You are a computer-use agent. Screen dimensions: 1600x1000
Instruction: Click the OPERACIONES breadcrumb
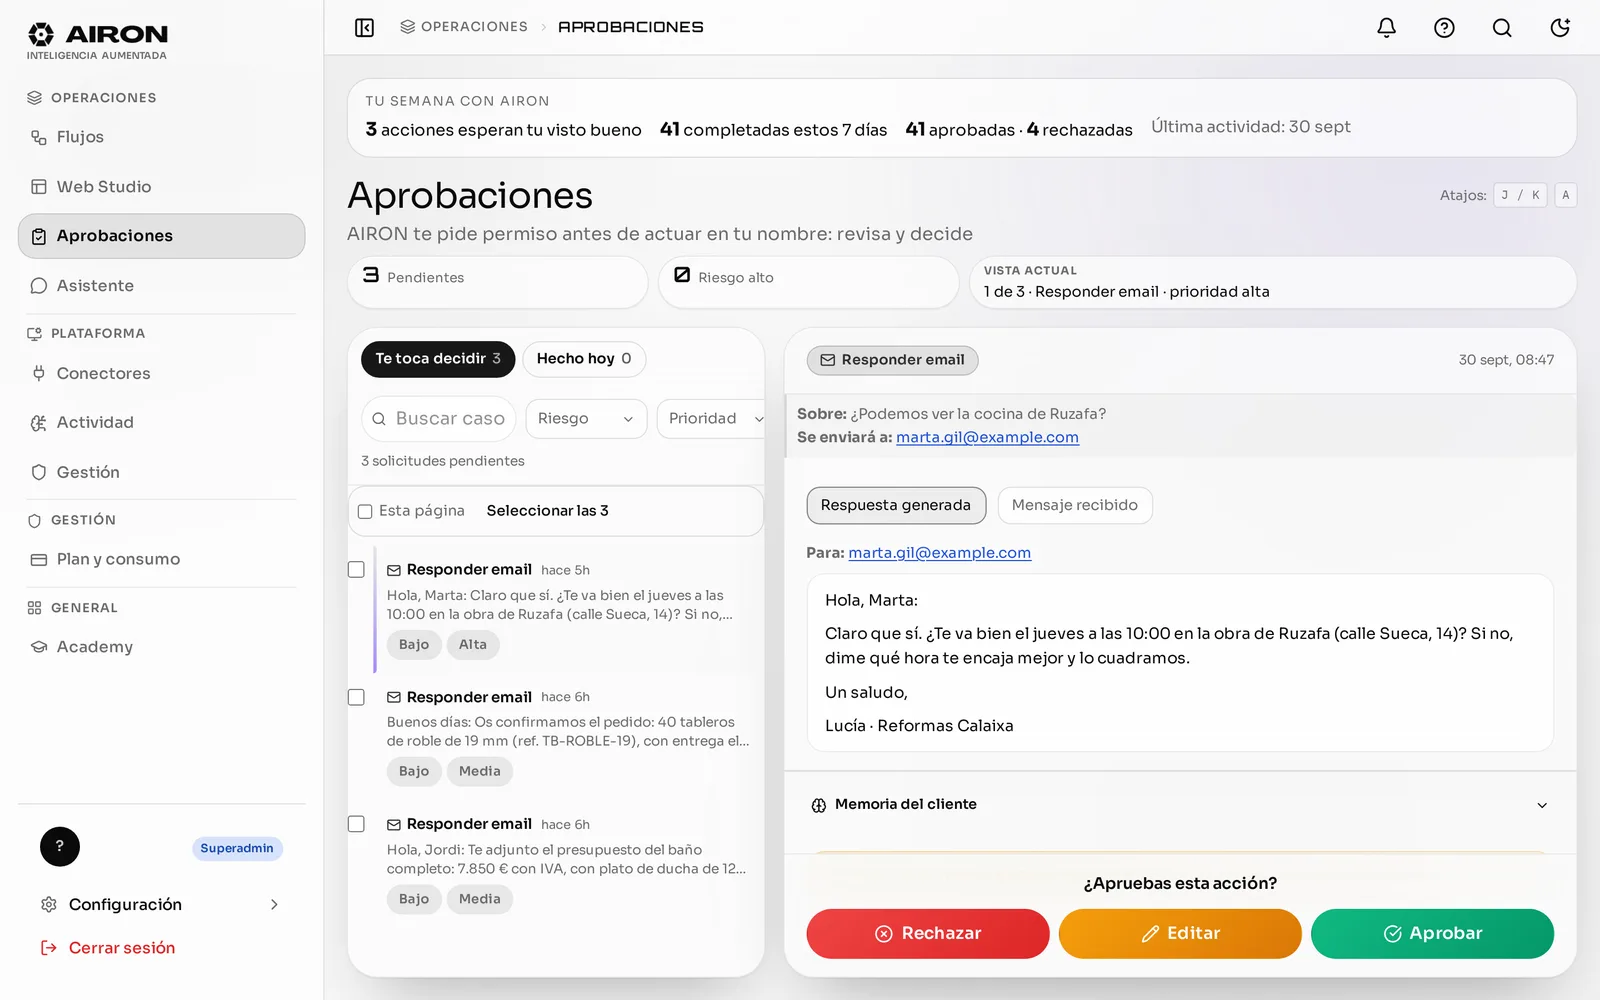(x=464, y=27)
